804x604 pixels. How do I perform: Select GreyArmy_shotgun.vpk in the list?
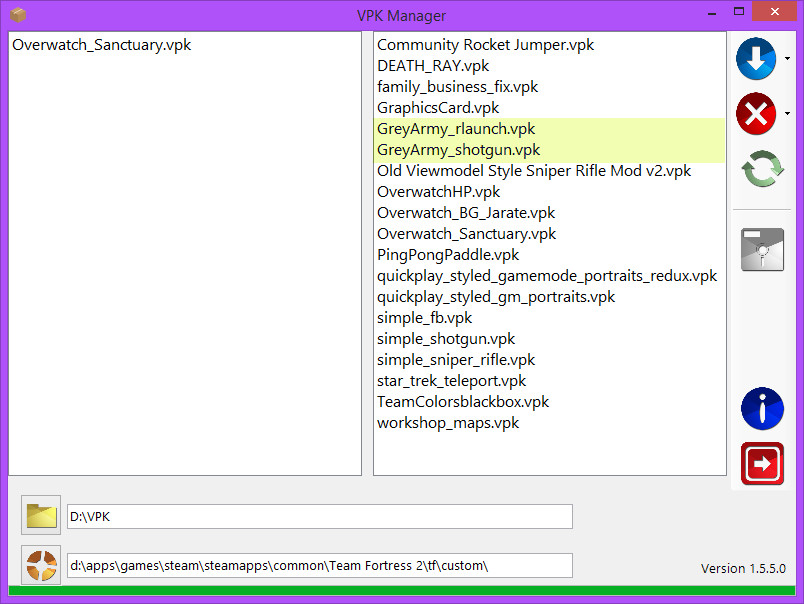tap(458, 149)
